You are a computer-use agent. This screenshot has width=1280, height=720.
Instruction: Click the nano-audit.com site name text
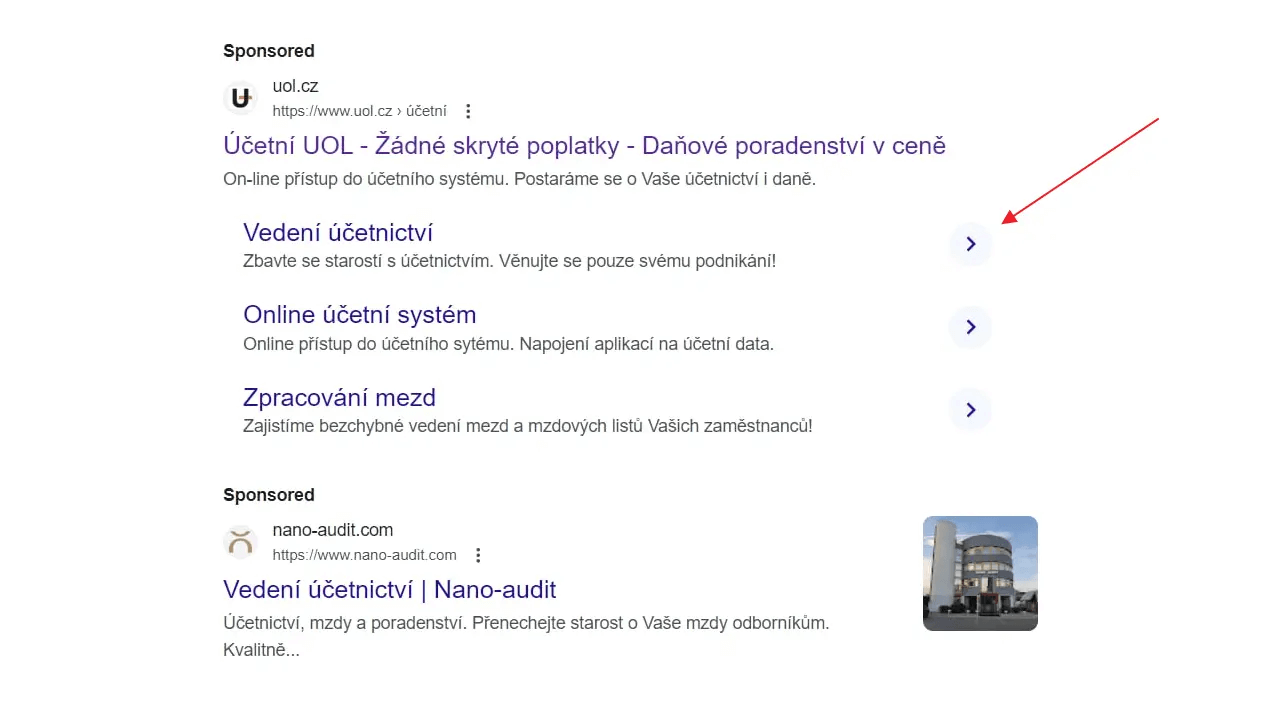pyautogui.click(x=333, y=530)
